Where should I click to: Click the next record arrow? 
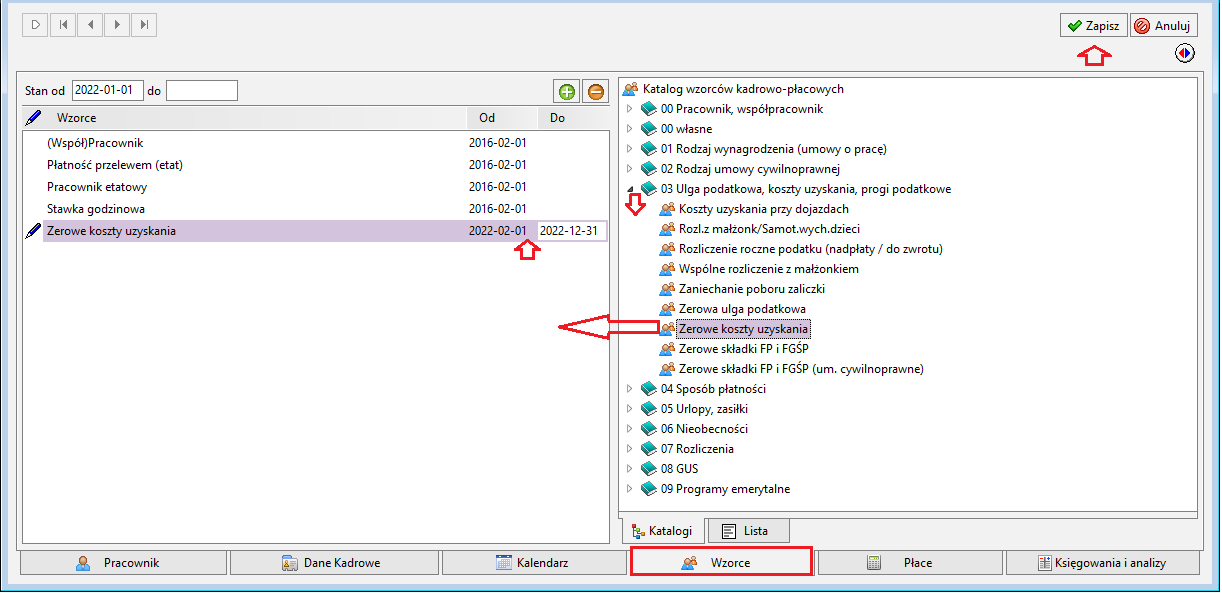[118, 24]
